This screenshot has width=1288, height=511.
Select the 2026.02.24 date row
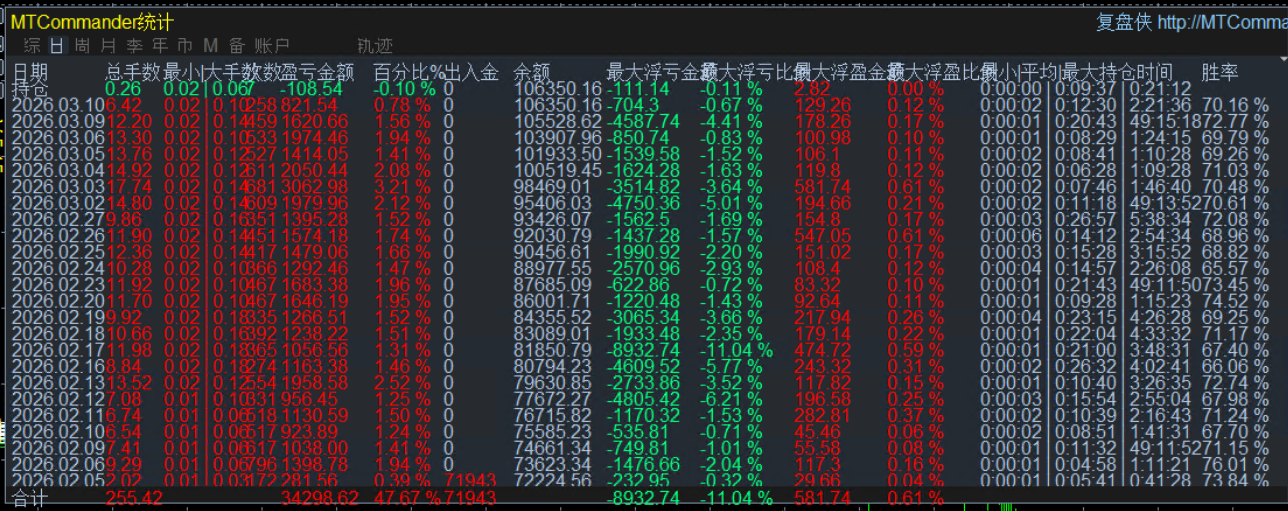[x=58, y=268]
